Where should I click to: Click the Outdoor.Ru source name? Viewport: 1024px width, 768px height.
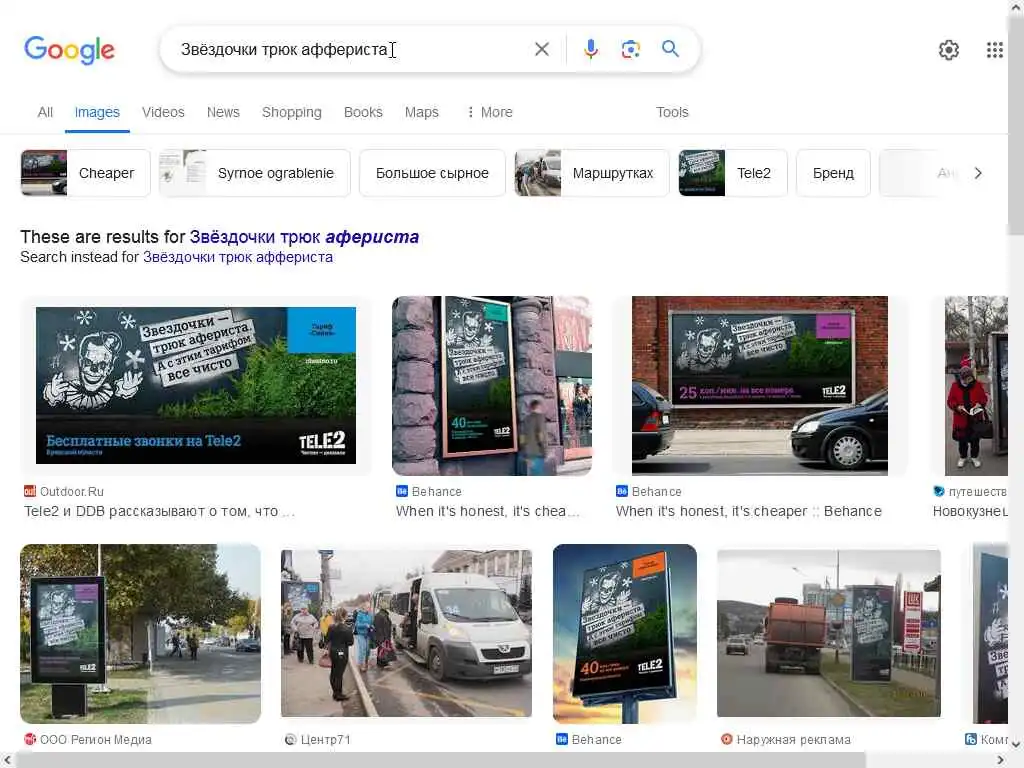click(72, 491)
